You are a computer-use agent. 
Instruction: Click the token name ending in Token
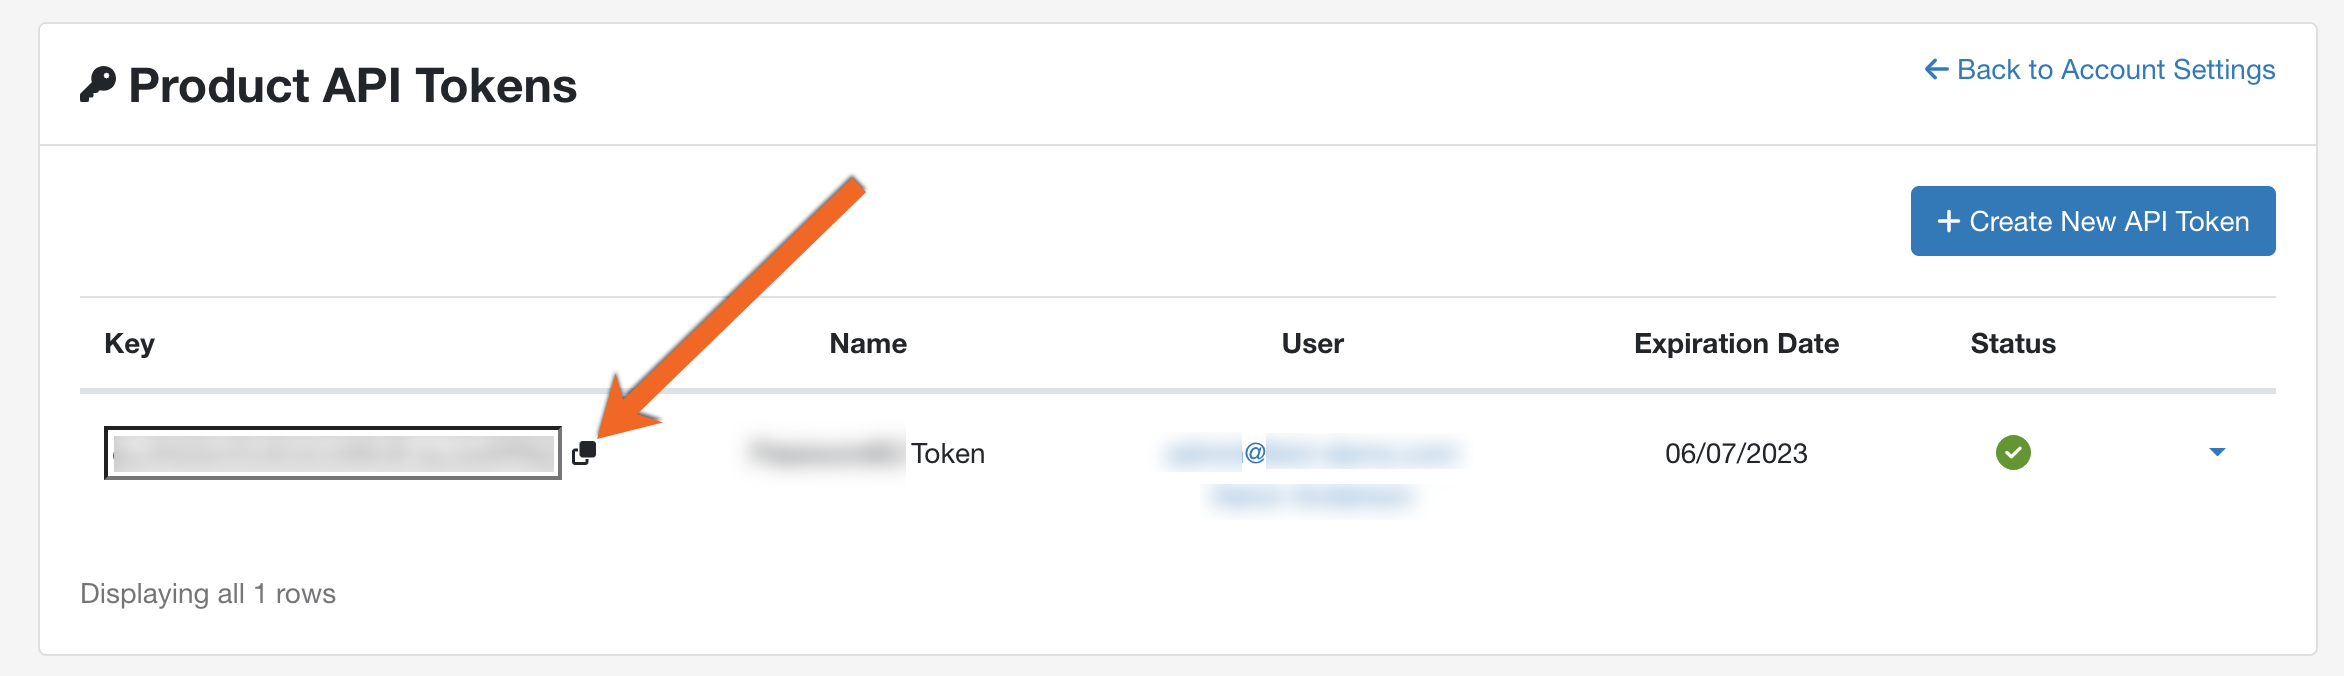tap(868, 453)
